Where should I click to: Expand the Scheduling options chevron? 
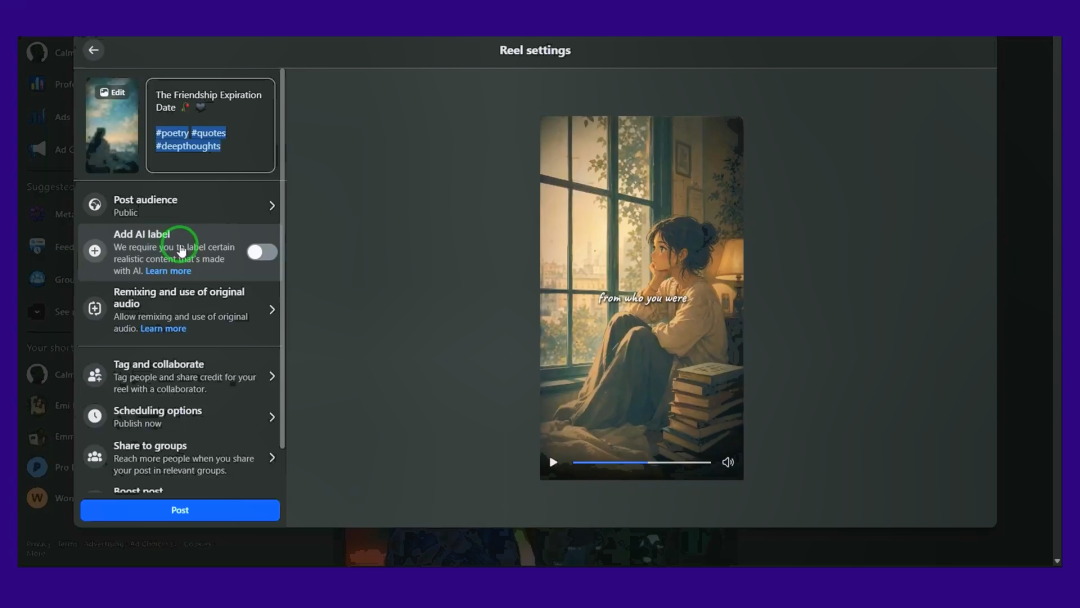tap(272, 417)
